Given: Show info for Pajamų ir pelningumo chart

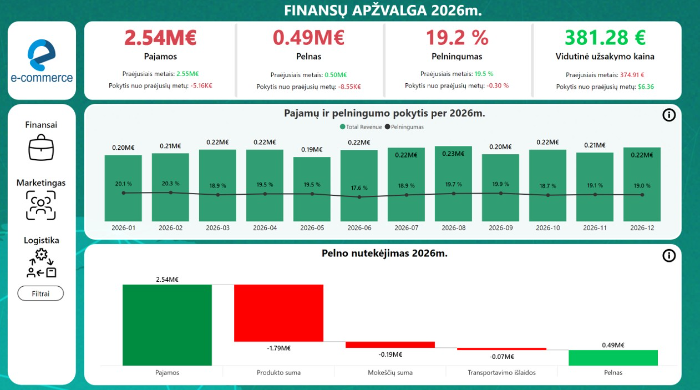Looking at the screenshot, I should (669, 115).
